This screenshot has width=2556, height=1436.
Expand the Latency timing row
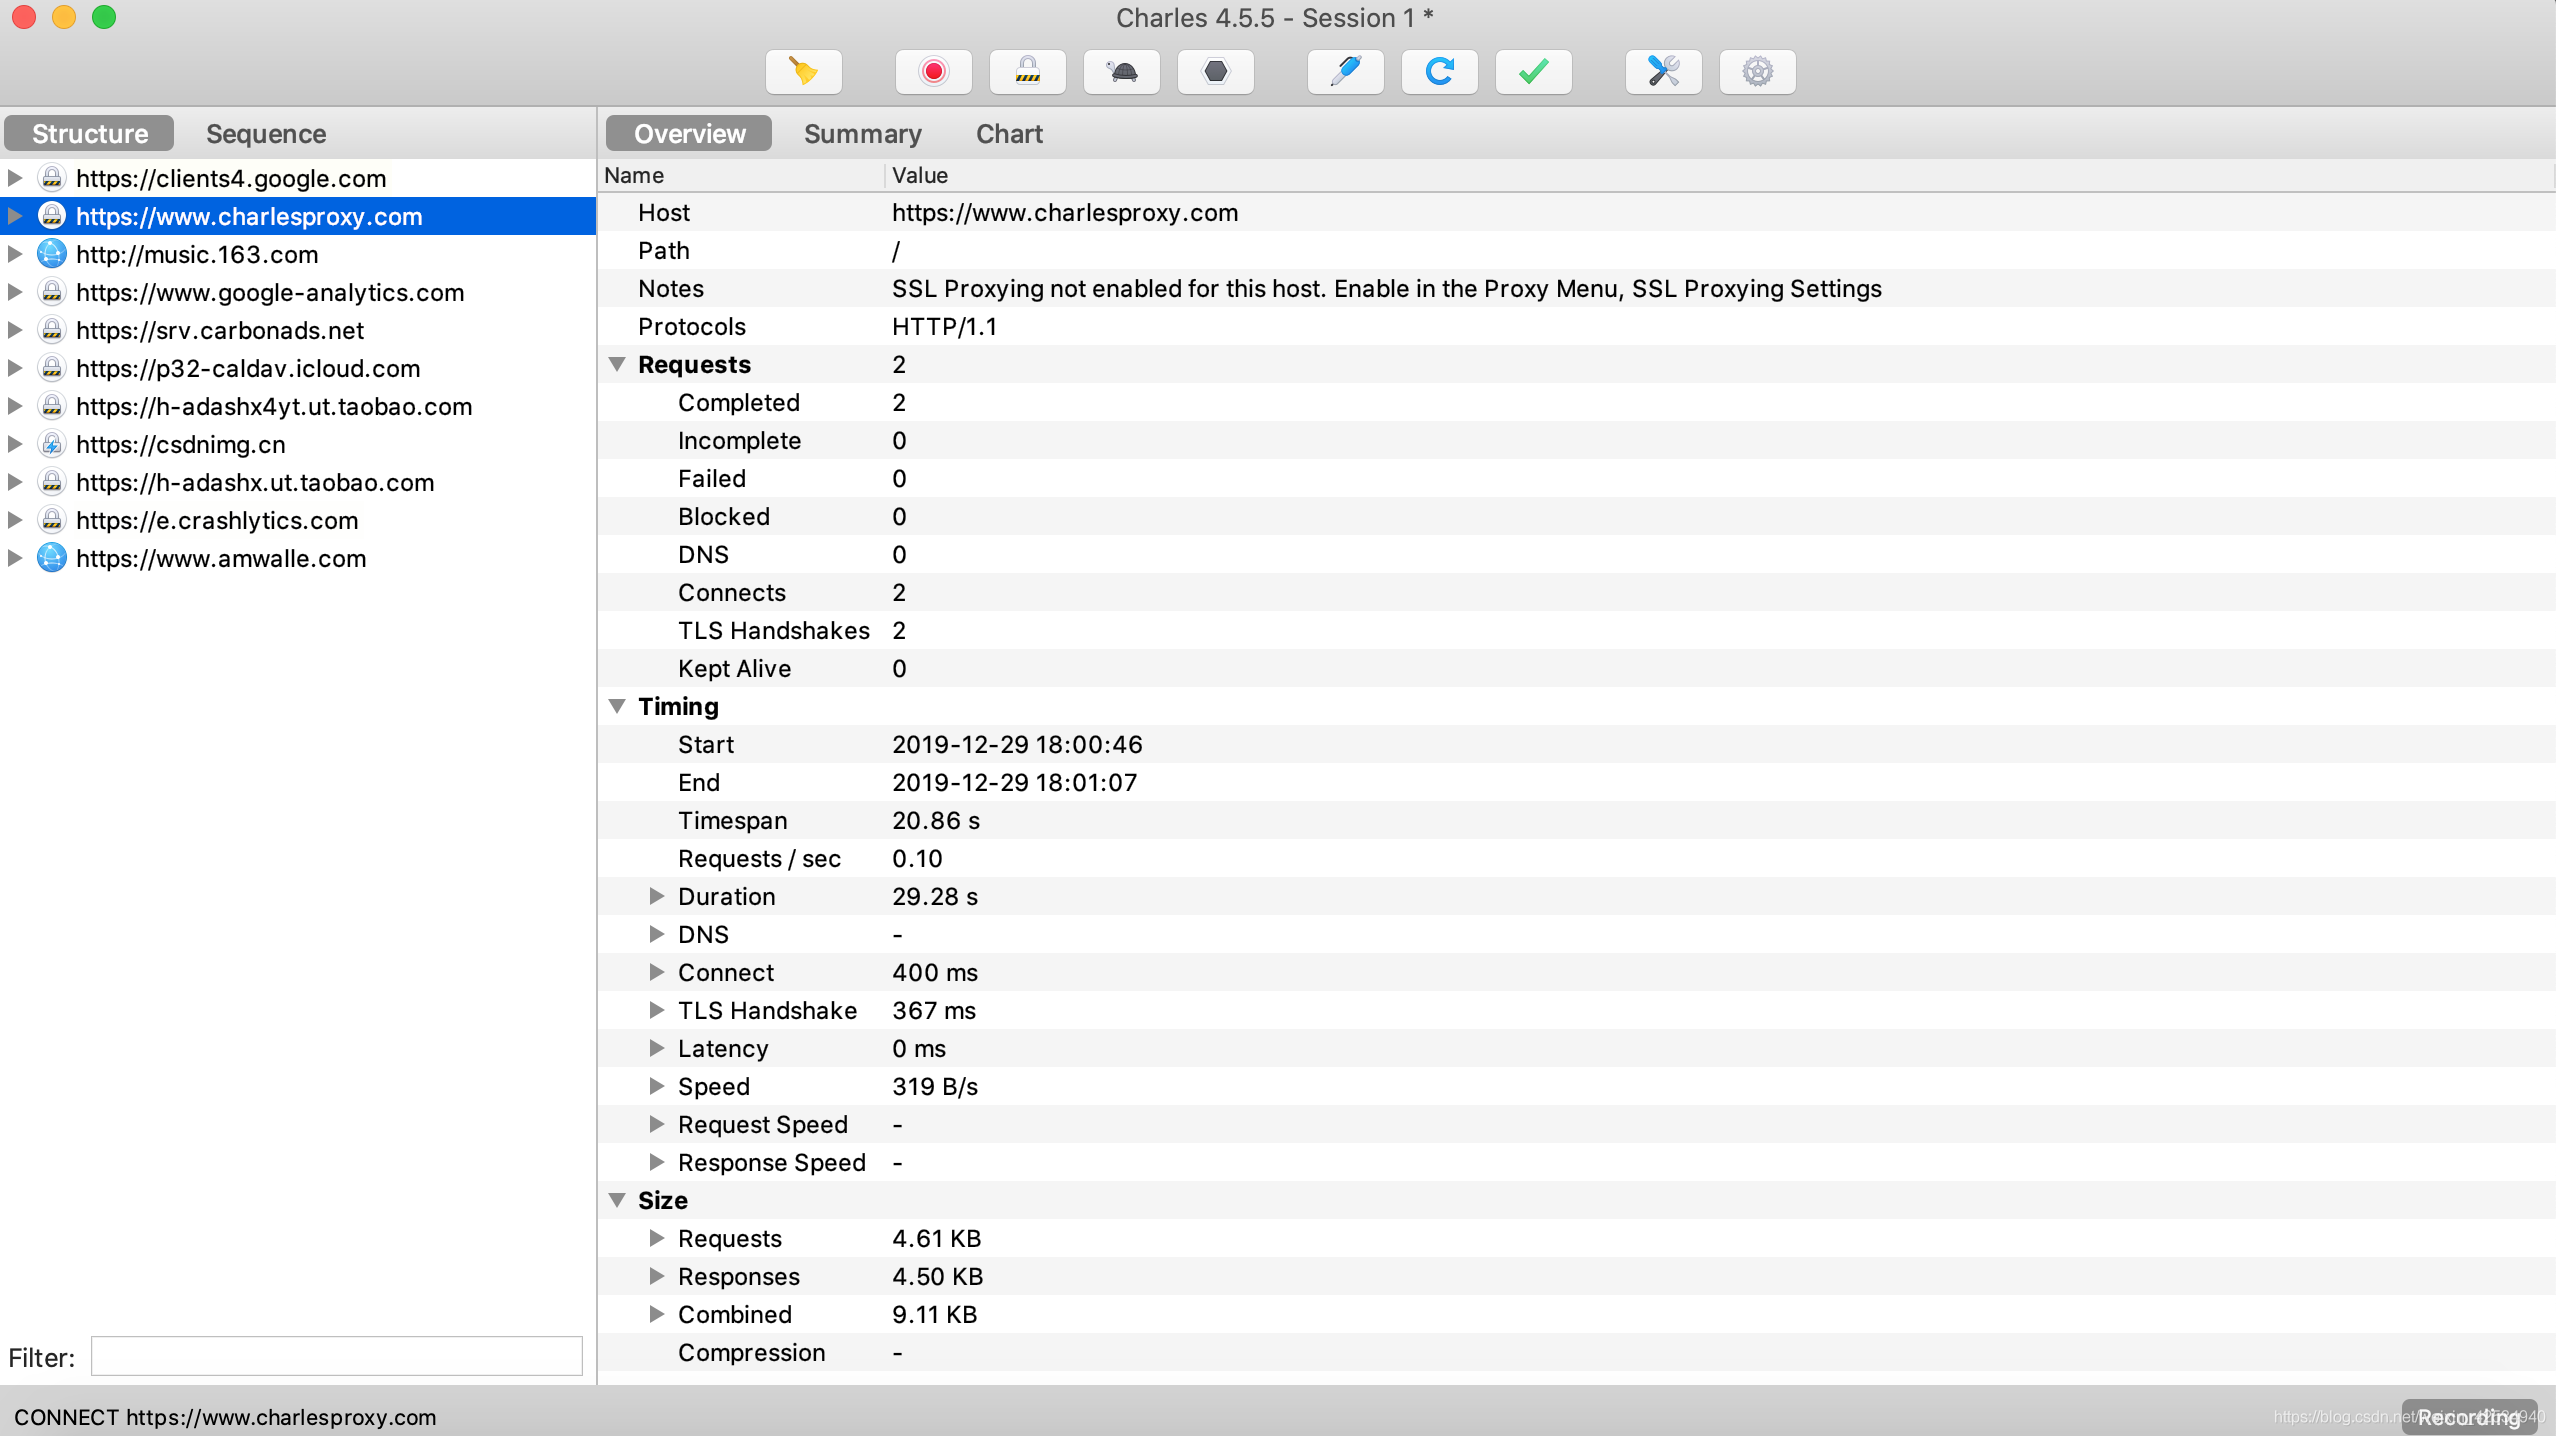coord(656,1048)
